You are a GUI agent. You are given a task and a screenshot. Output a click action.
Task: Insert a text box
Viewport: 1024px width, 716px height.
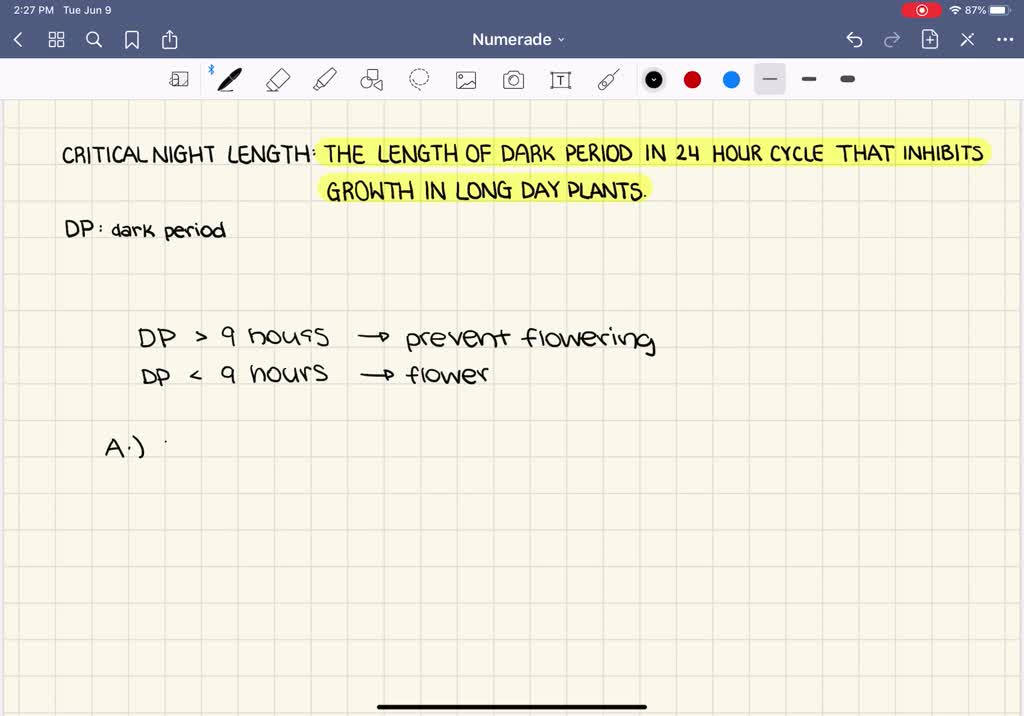(560, 79)
